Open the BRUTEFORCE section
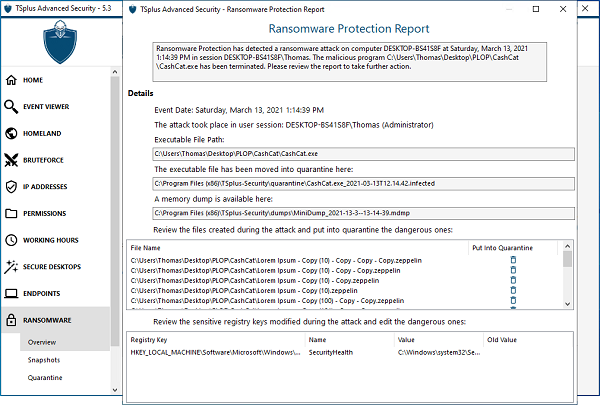The height and width of the screenshot is (405, 600). click(x=43, y=160)
